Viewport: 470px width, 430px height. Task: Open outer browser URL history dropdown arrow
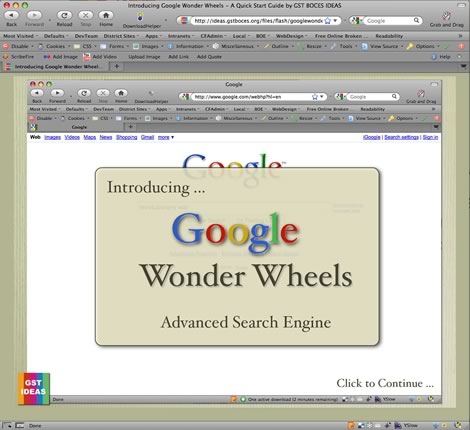click(x=335, y=21)
